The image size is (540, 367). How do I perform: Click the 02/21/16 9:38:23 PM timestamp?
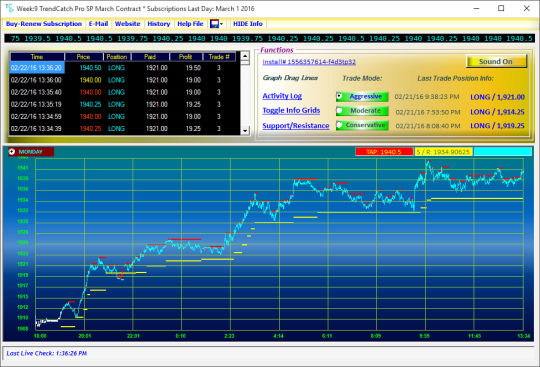[x=427, y=97]
